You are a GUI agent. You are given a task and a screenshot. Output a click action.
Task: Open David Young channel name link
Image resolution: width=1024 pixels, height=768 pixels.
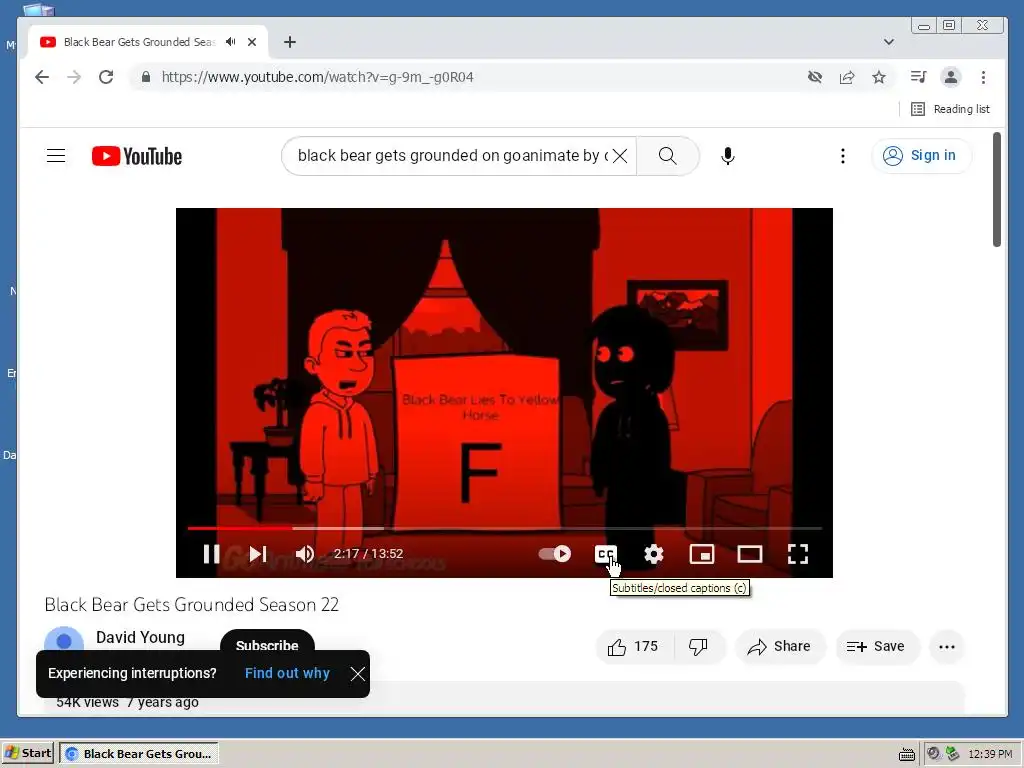tap(140, 637)
